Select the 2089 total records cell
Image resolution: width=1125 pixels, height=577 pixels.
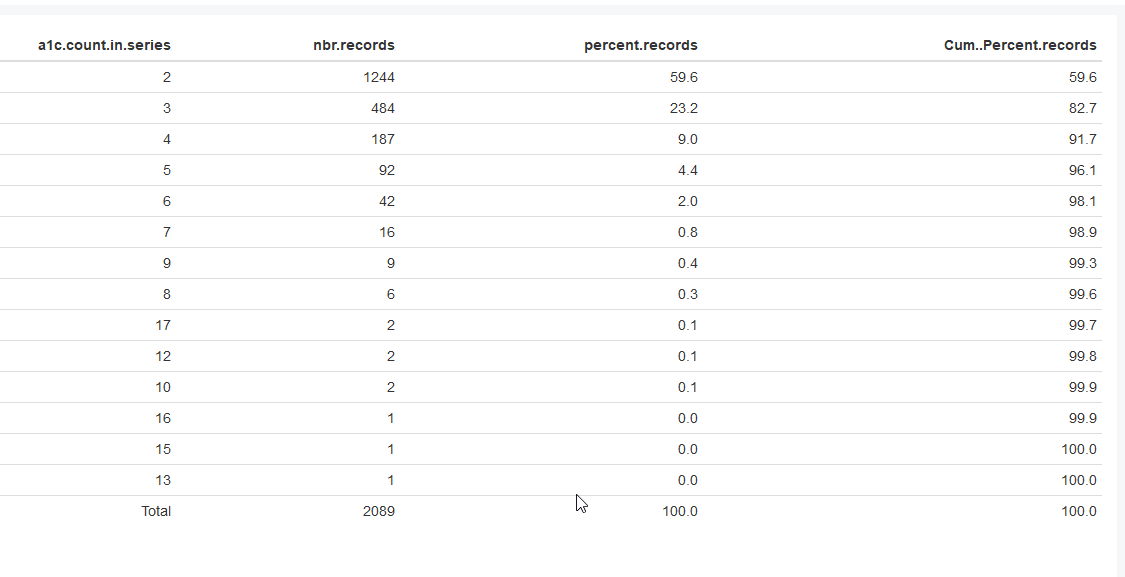379,511
